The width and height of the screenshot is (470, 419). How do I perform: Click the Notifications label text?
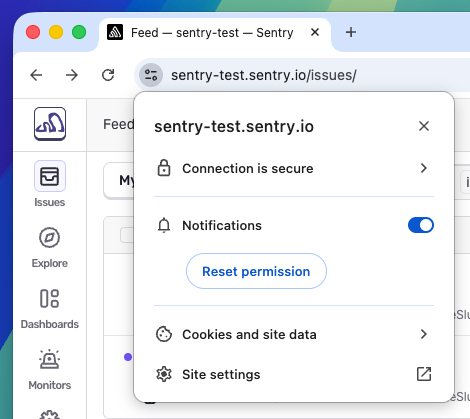[222, 226]
